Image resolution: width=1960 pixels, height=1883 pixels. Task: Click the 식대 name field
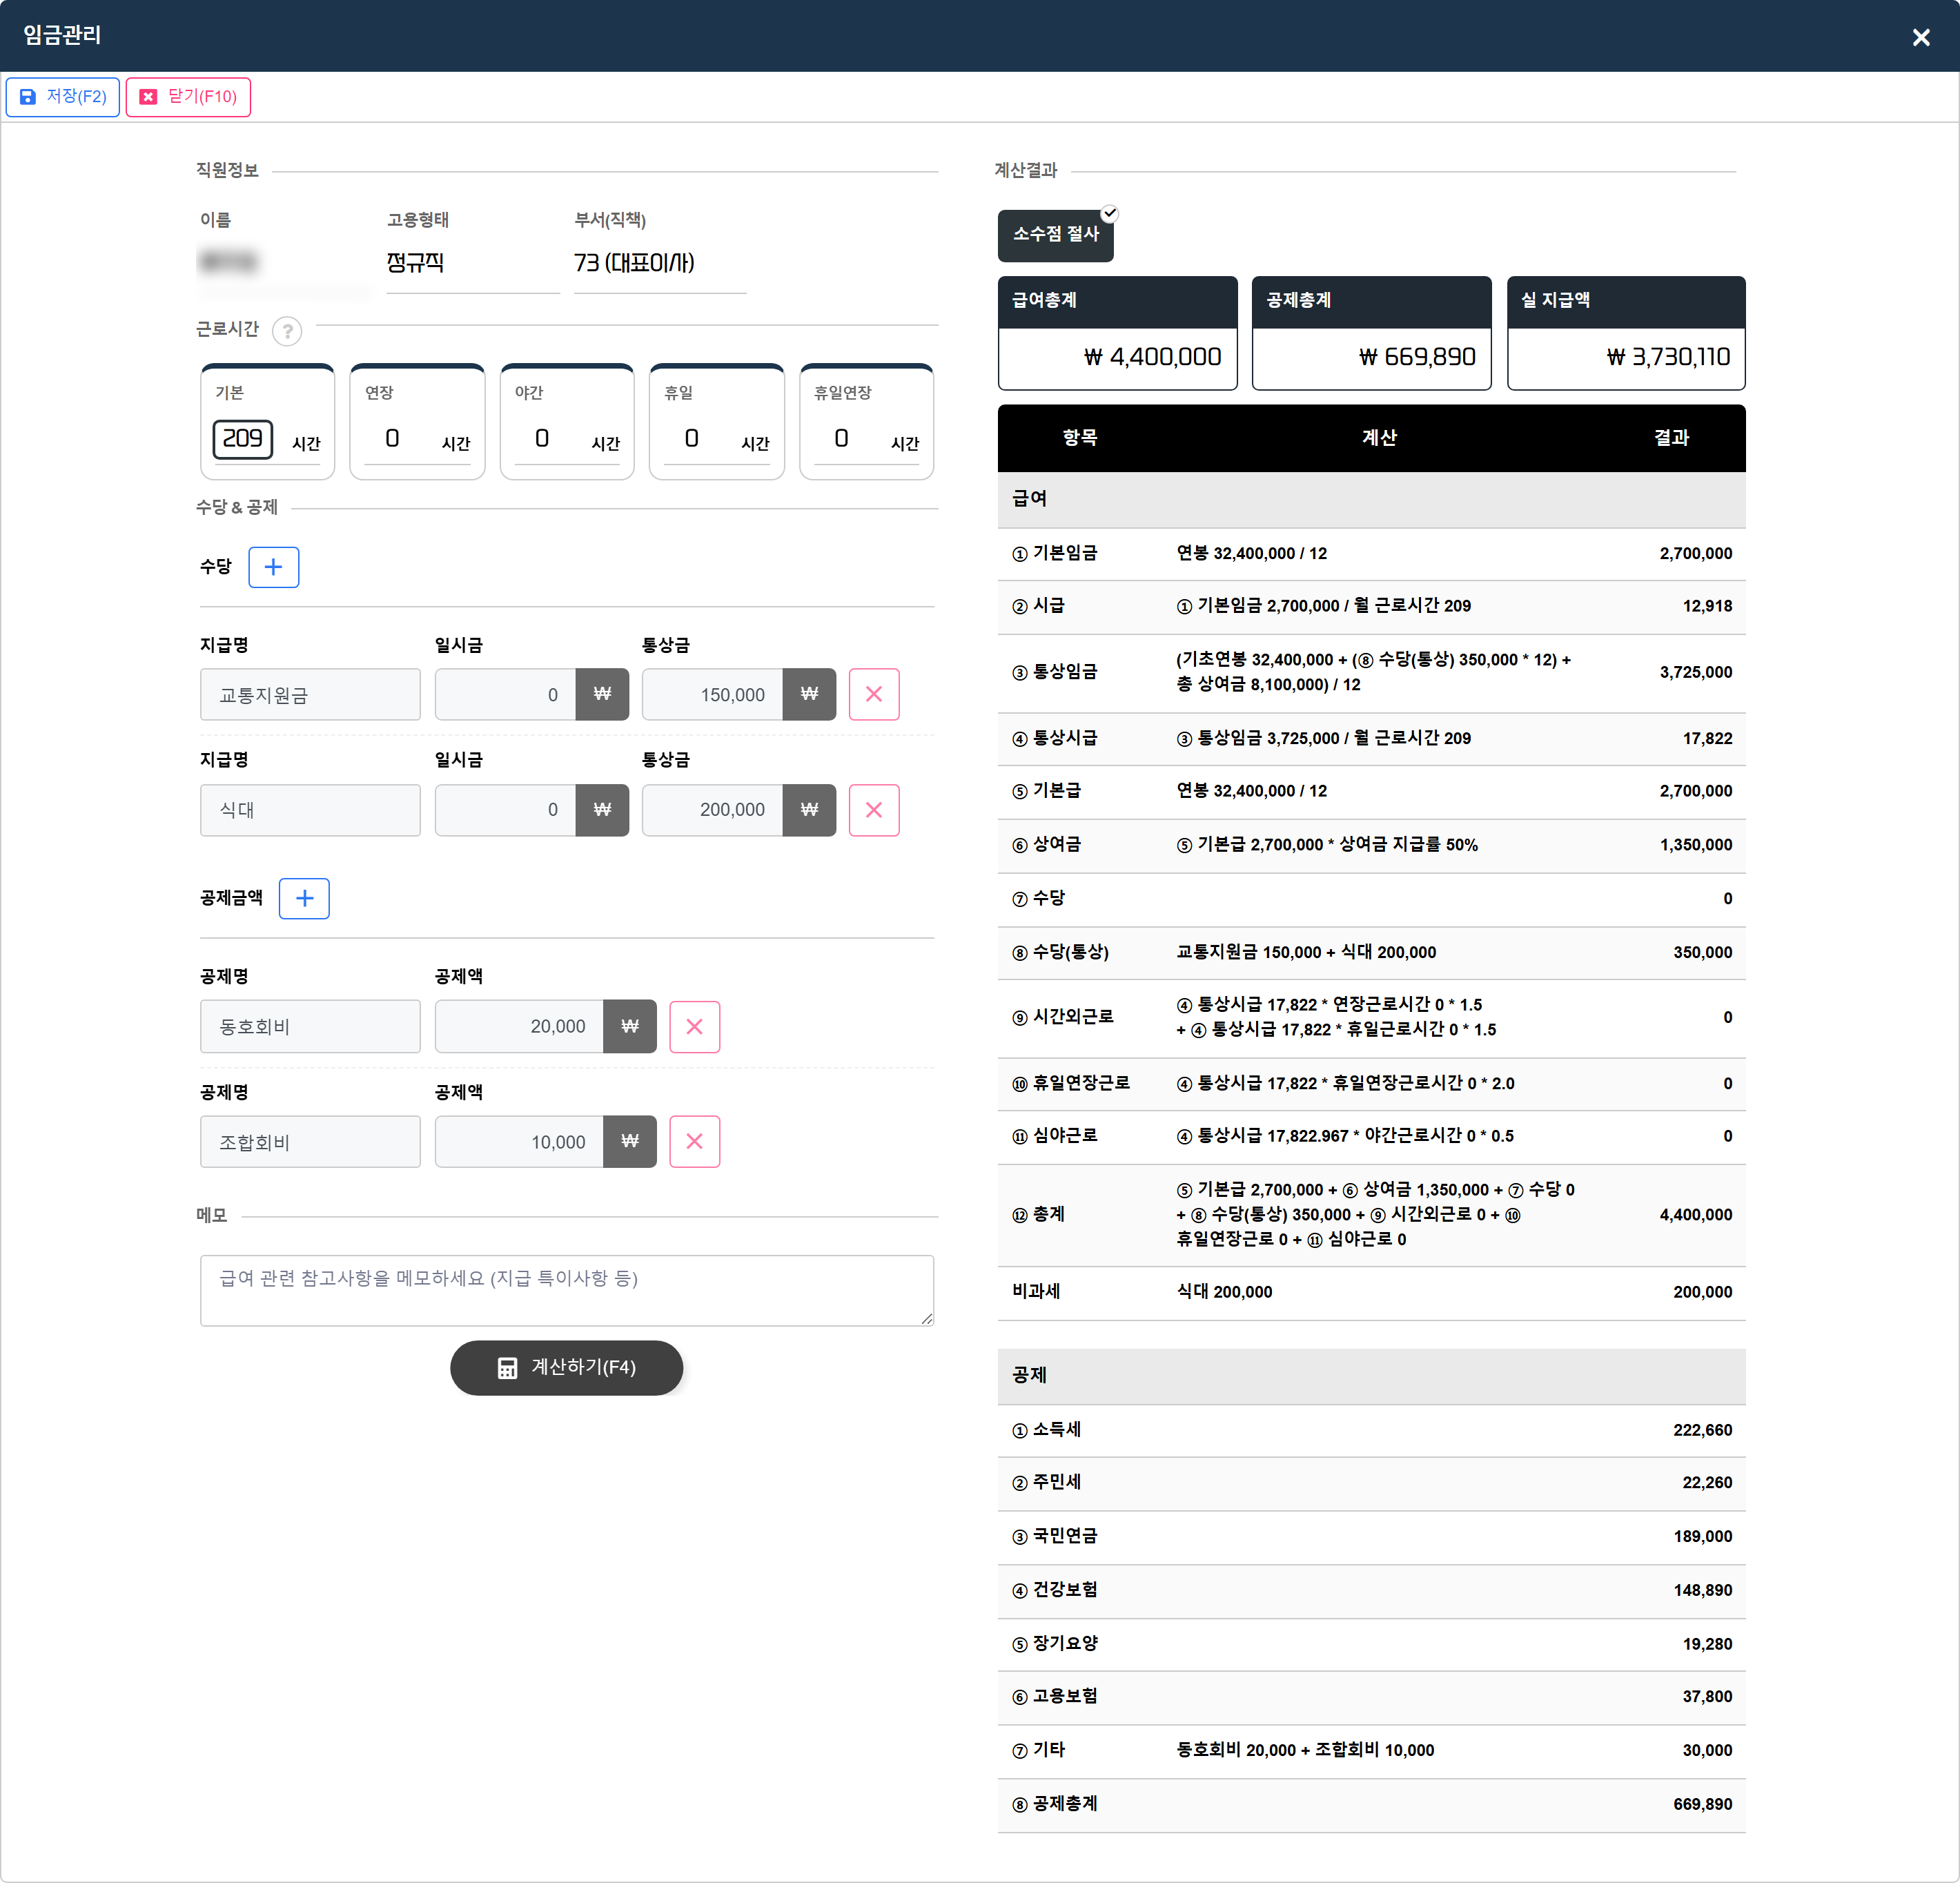tap(310, 810)
